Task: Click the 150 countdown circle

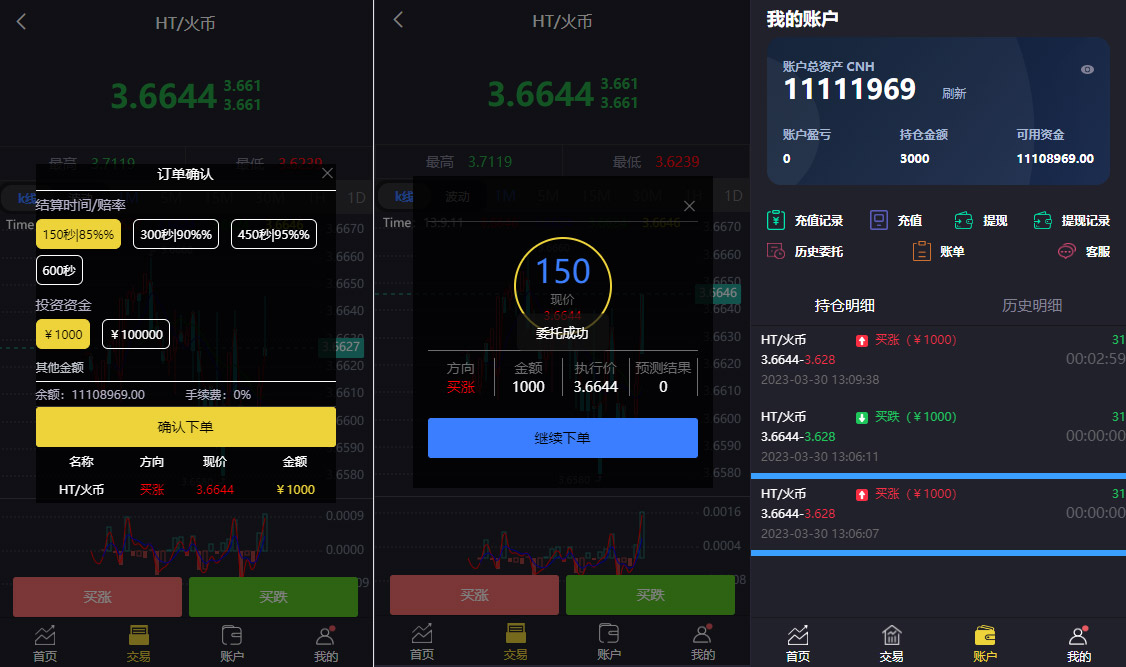Action: 563,285
